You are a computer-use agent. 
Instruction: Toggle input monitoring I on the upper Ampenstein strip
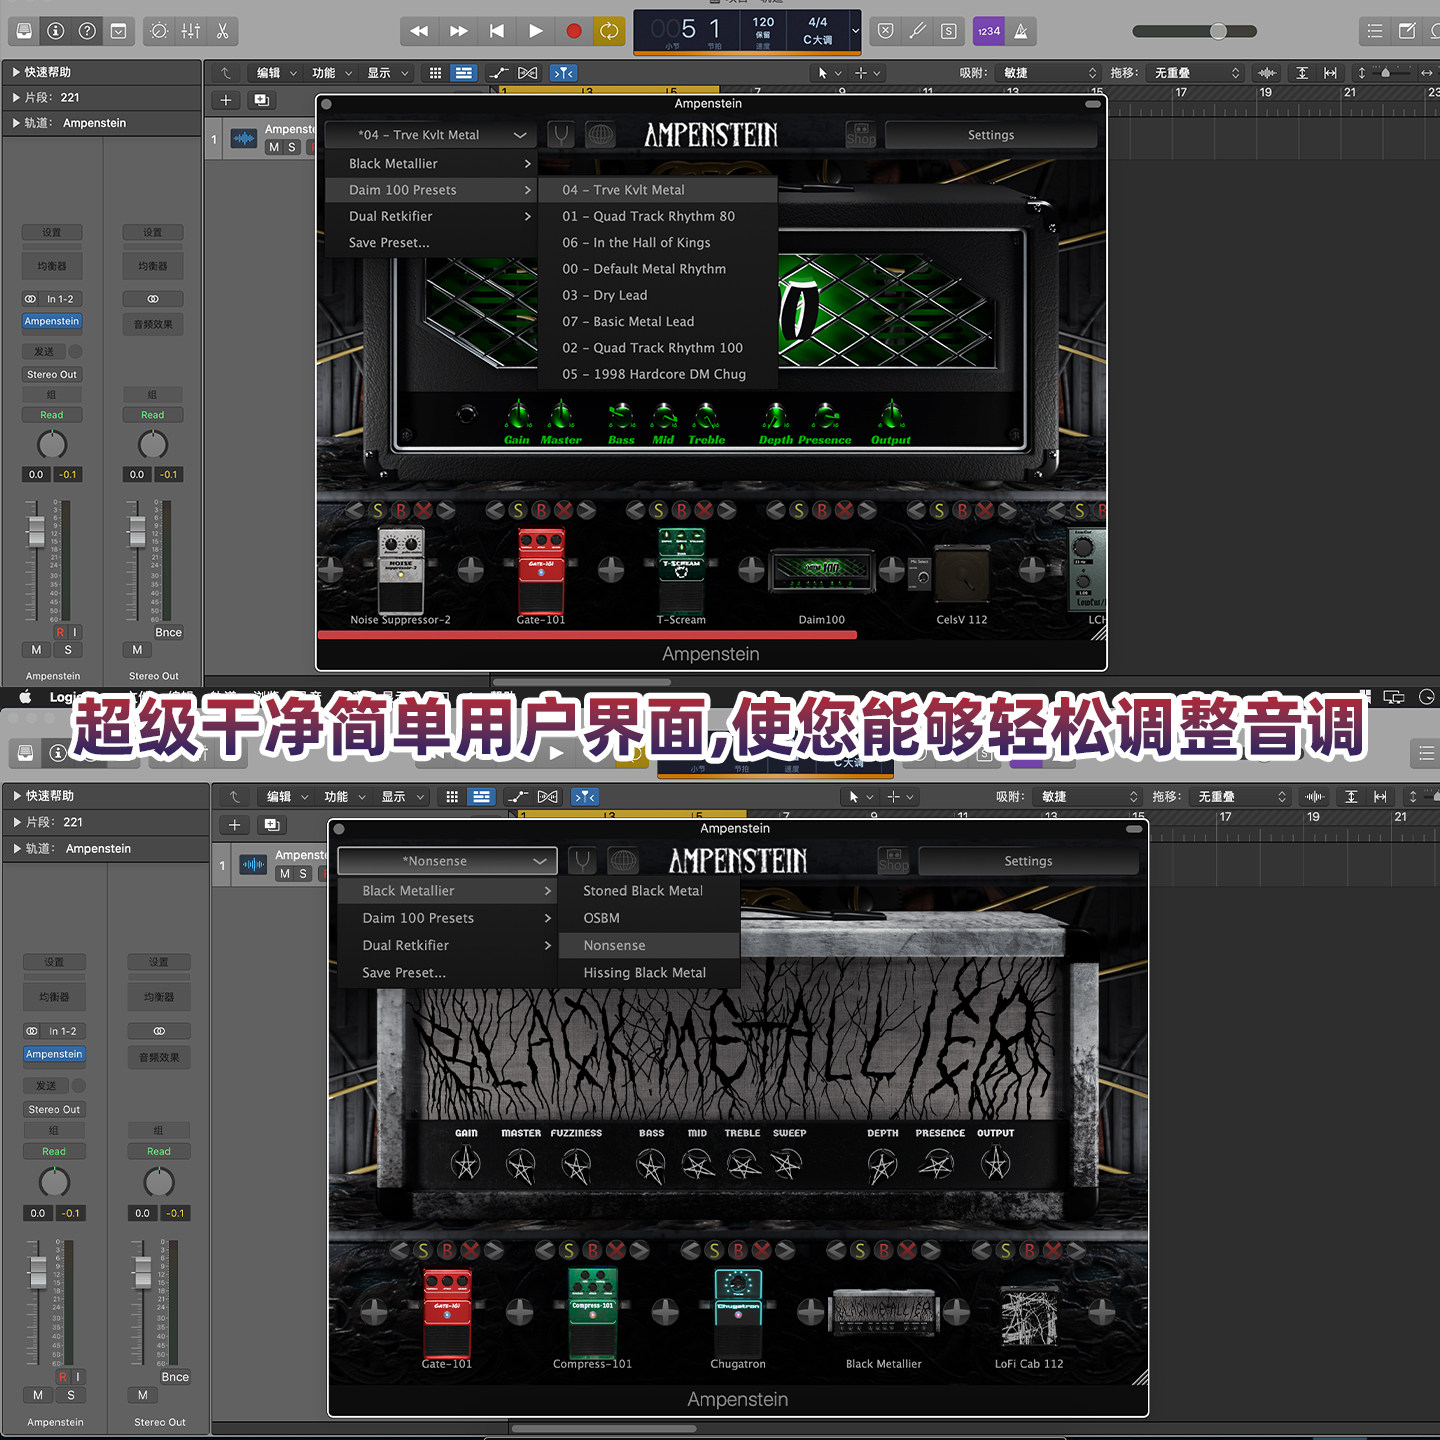point(74,632)
